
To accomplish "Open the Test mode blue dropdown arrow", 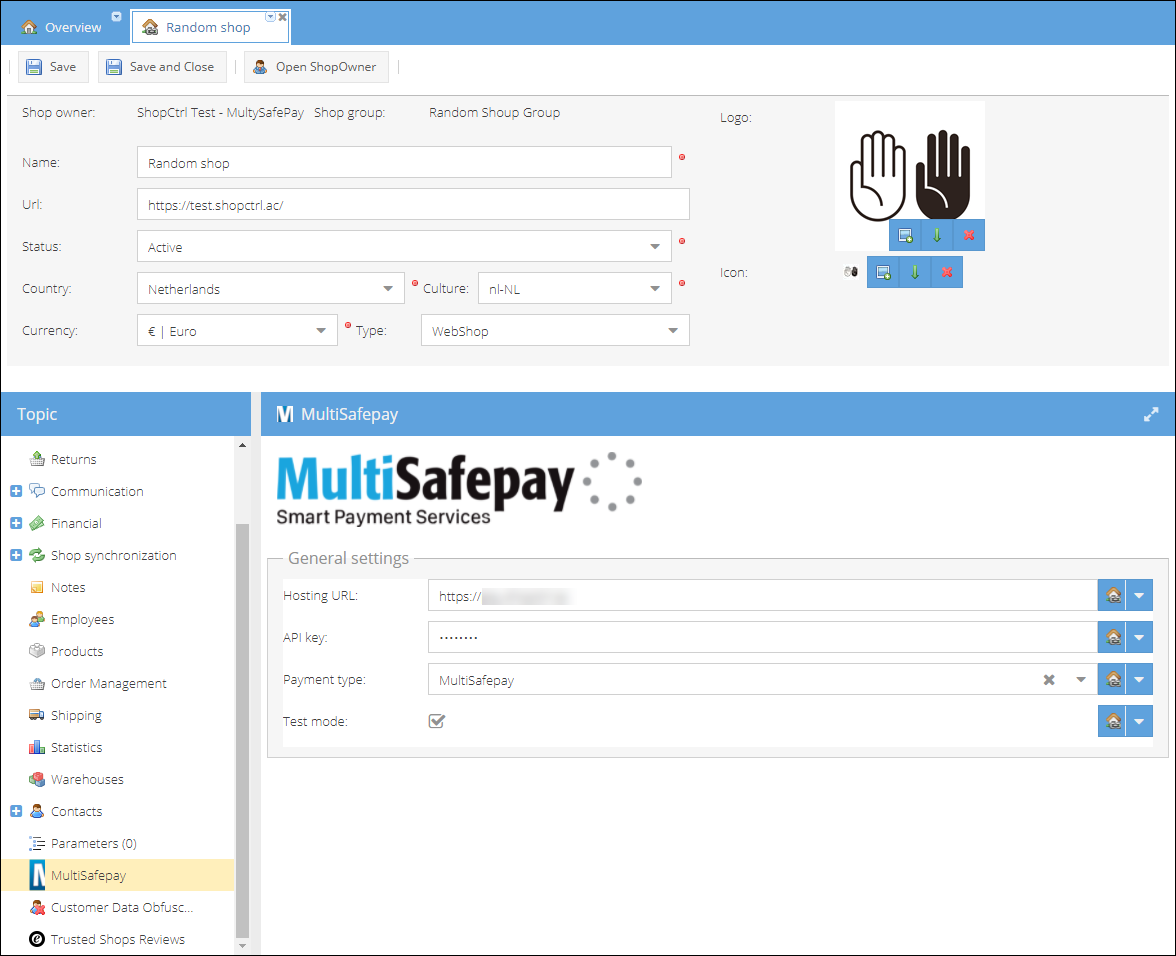I will tap(1139, 722).
